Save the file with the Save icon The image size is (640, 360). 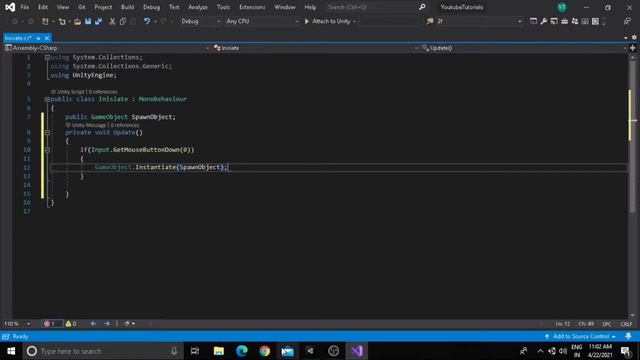[x=88, y=21]
